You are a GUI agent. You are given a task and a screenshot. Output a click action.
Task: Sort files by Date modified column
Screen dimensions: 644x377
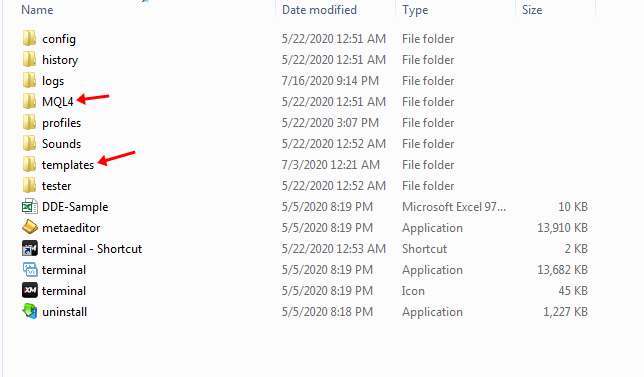click(319, 9)
